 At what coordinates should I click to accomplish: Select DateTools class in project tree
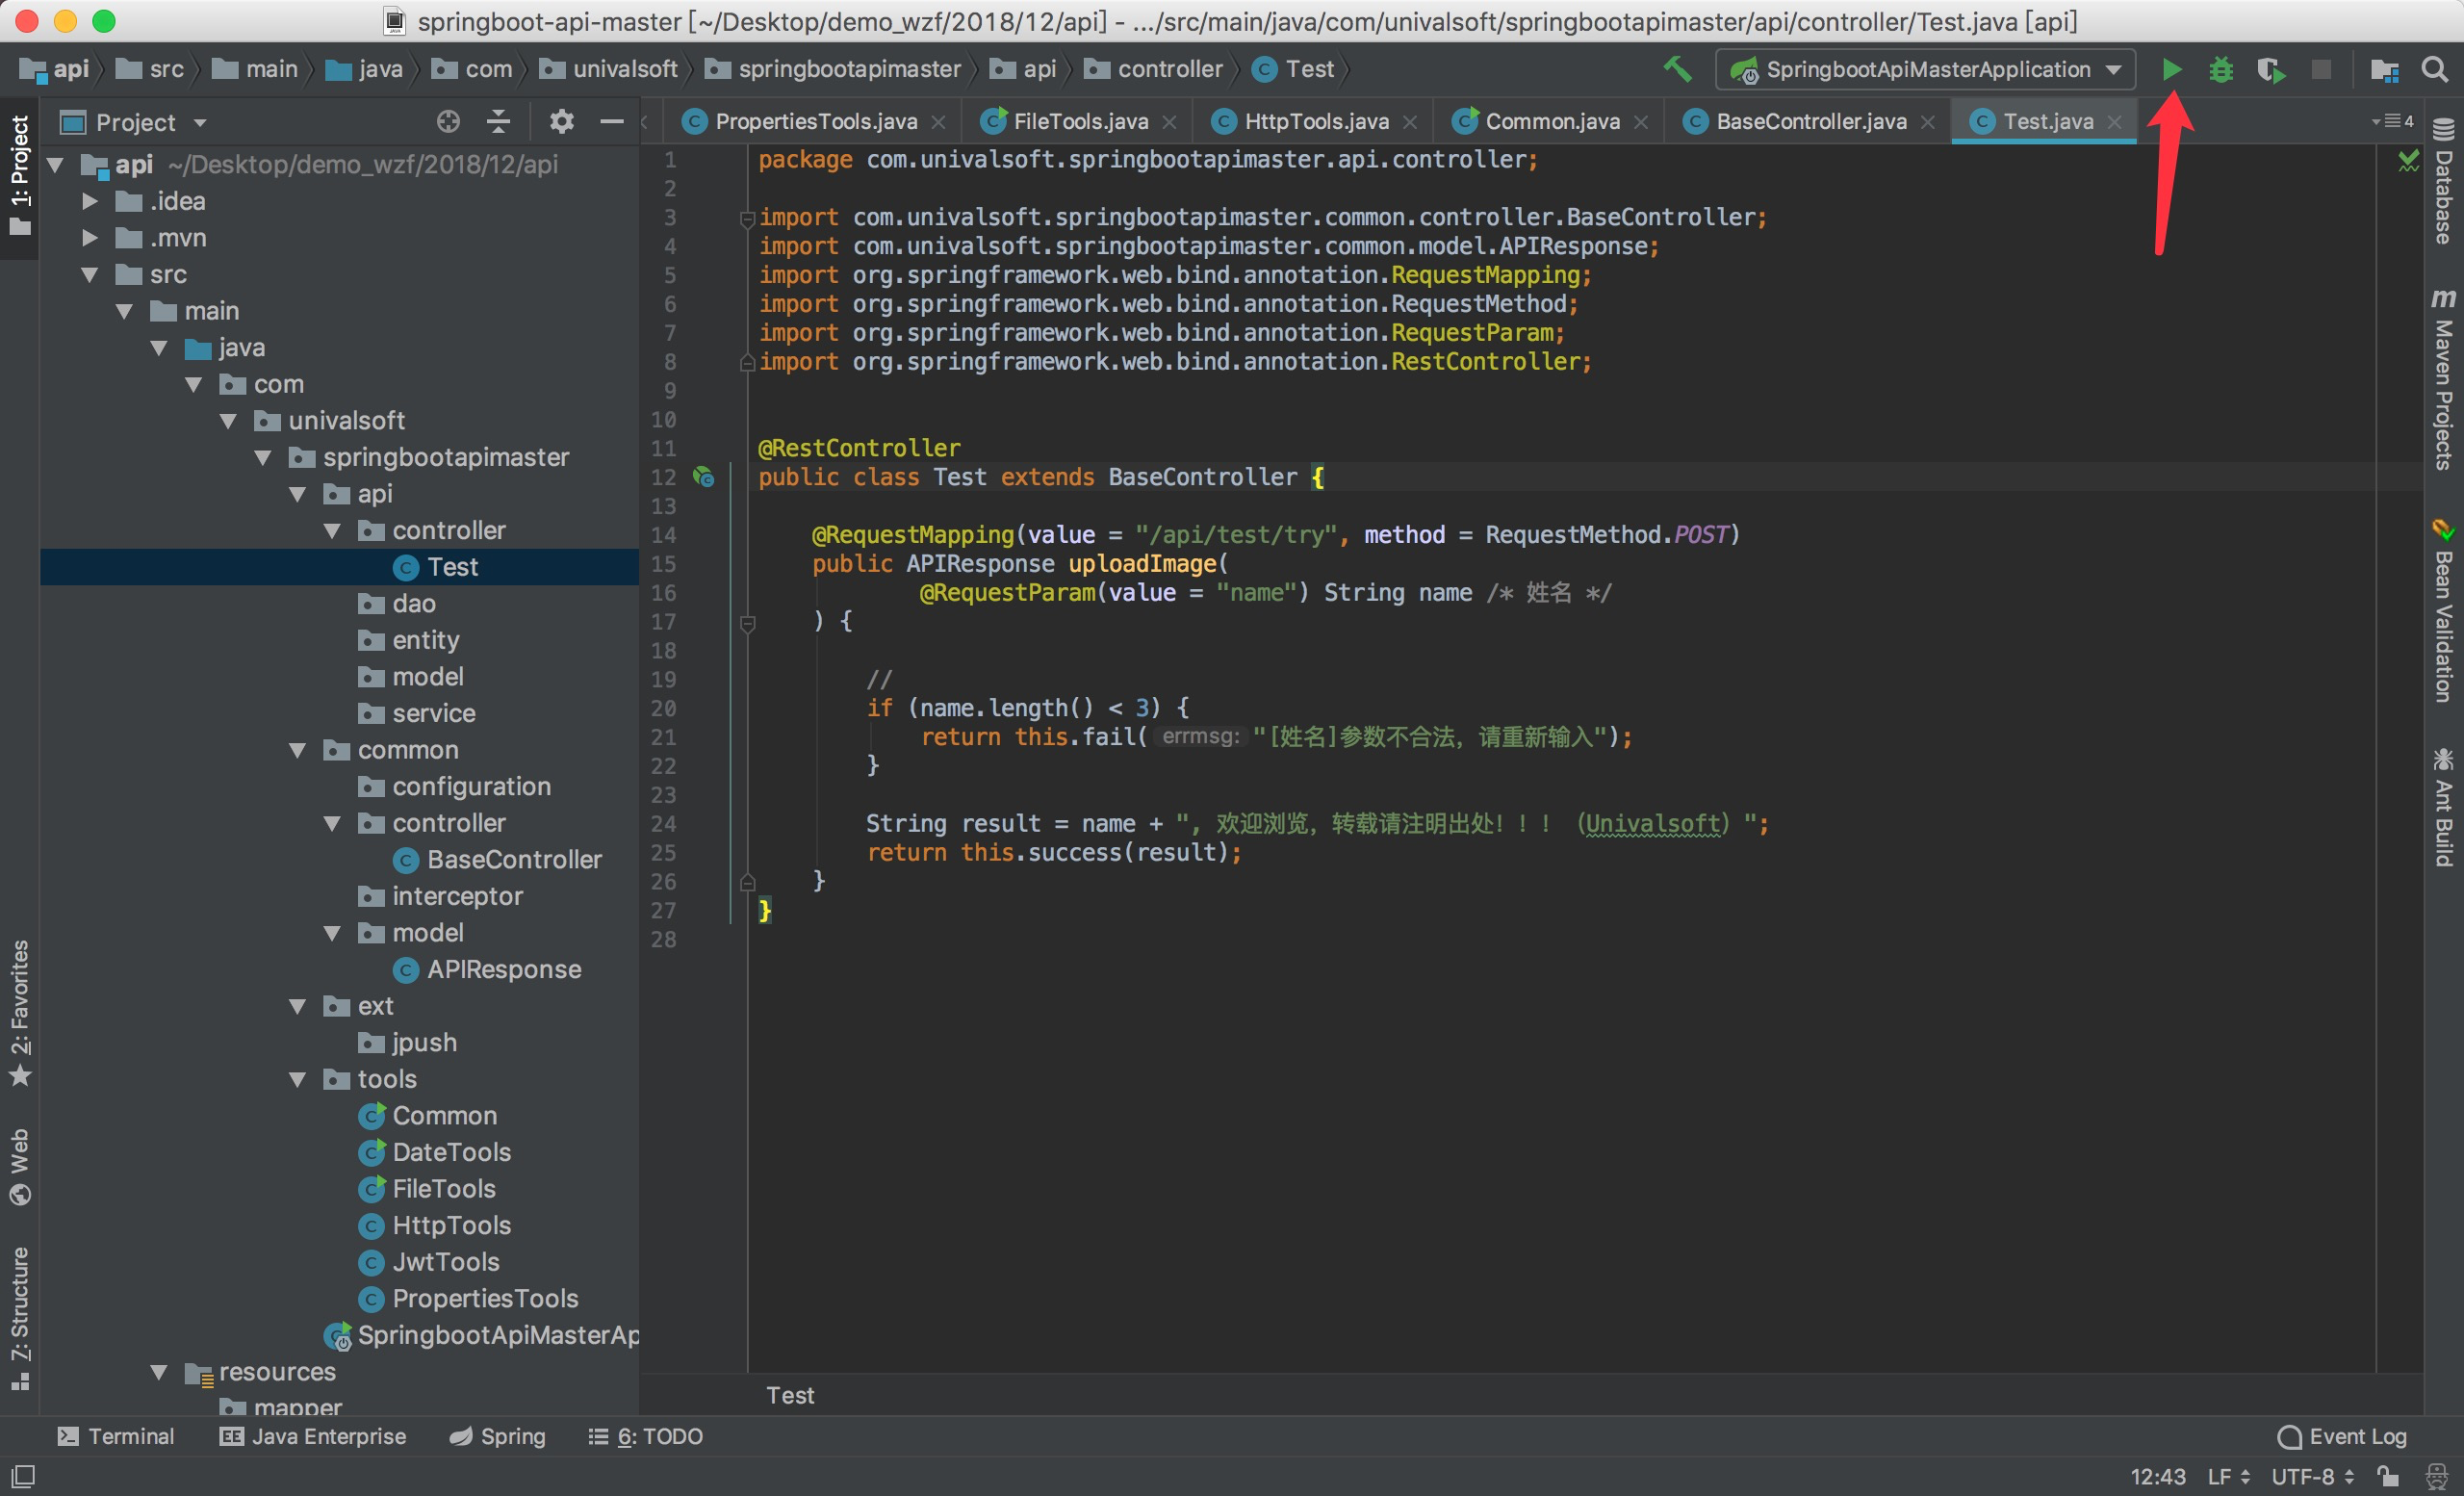click(435, 1152)
